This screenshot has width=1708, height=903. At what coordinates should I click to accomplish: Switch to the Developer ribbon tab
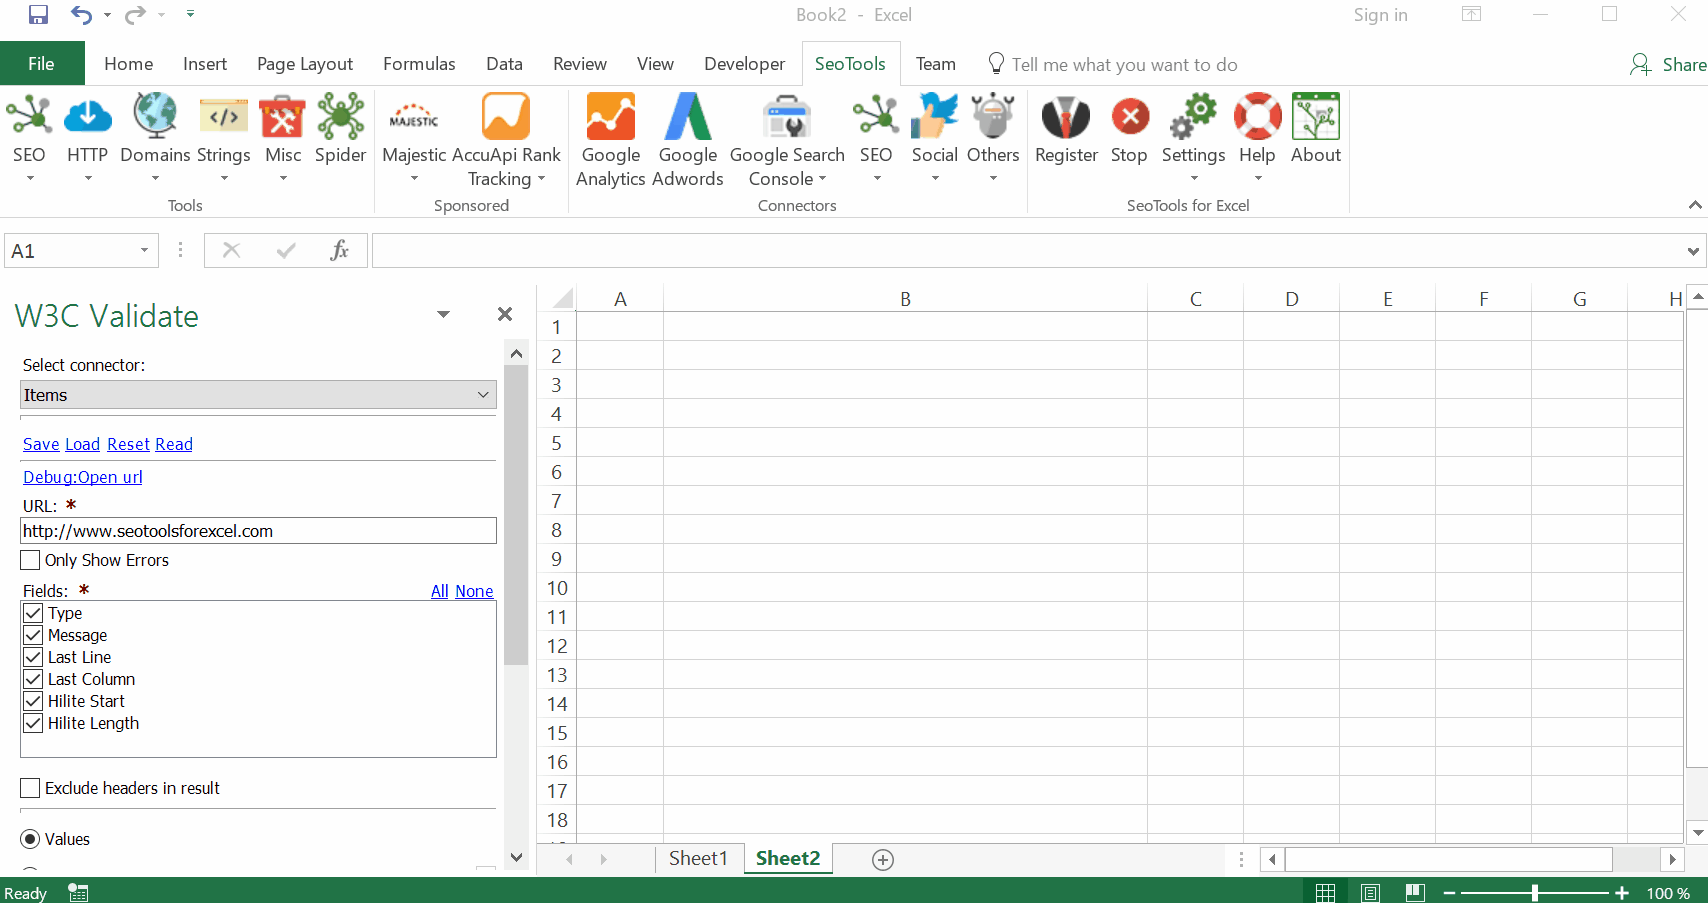744,64
